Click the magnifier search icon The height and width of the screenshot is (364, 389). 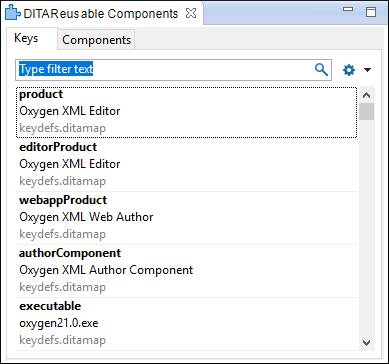click(321, 70)
